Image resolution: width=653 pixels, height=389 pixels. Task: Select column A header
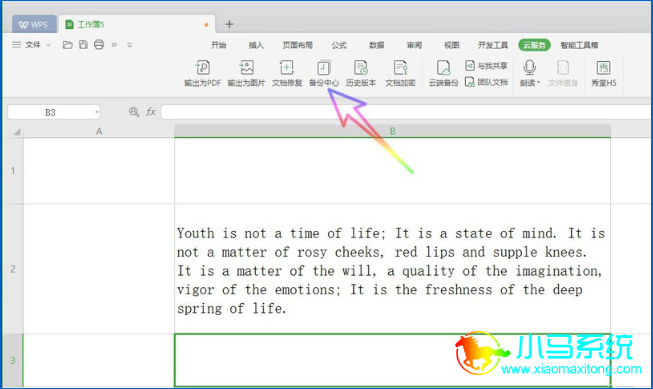tap(99, 131)
